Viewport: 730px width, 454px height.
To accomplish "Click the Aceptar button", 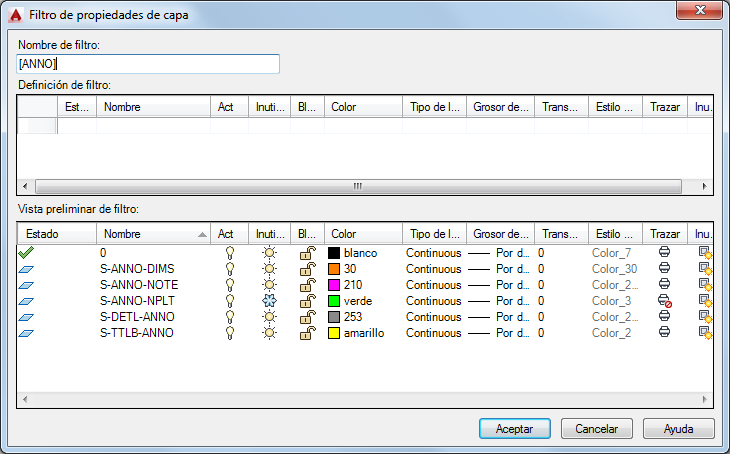I will coord(514,428).
